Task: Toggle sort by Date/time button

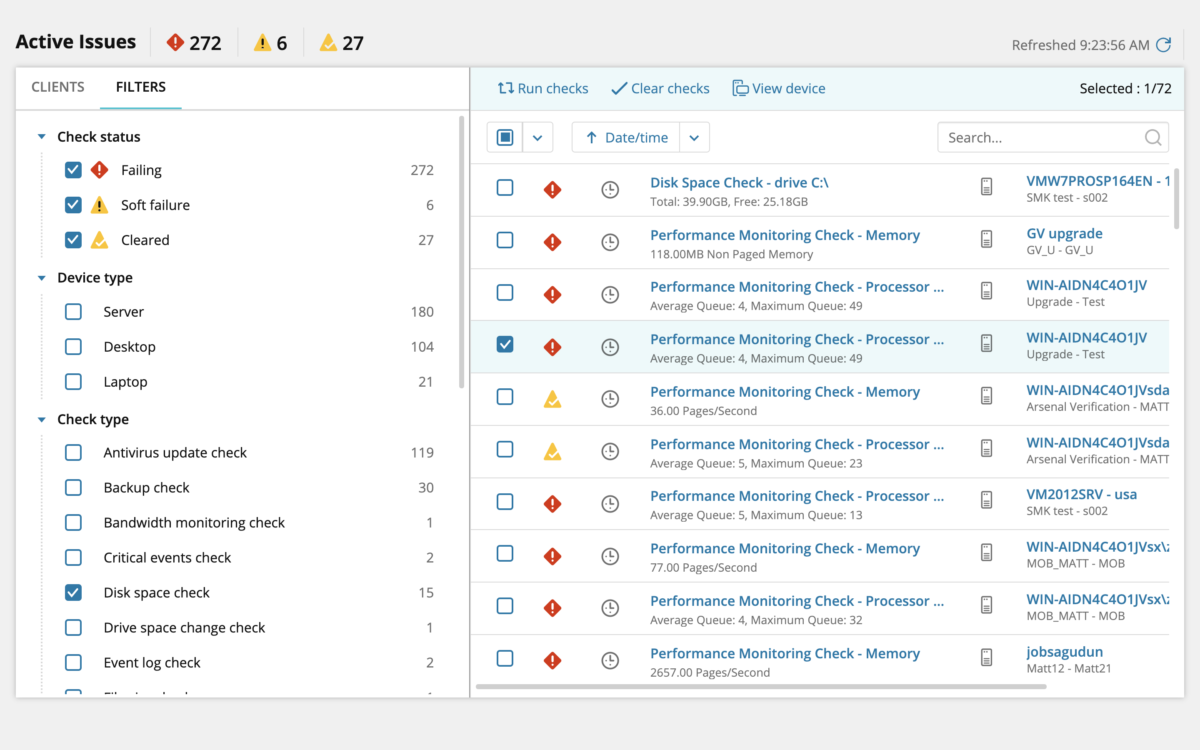Action: click(626, 137)
